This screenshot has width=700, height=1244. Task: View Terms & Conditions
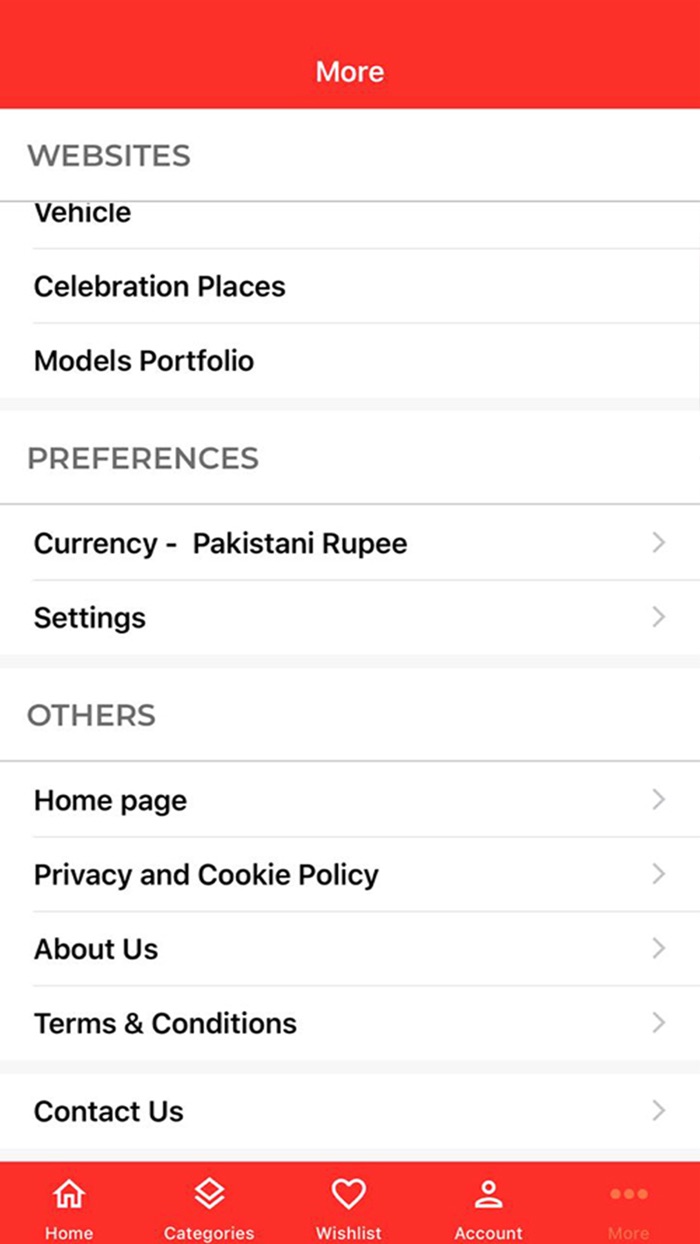tap(166, 1023)
